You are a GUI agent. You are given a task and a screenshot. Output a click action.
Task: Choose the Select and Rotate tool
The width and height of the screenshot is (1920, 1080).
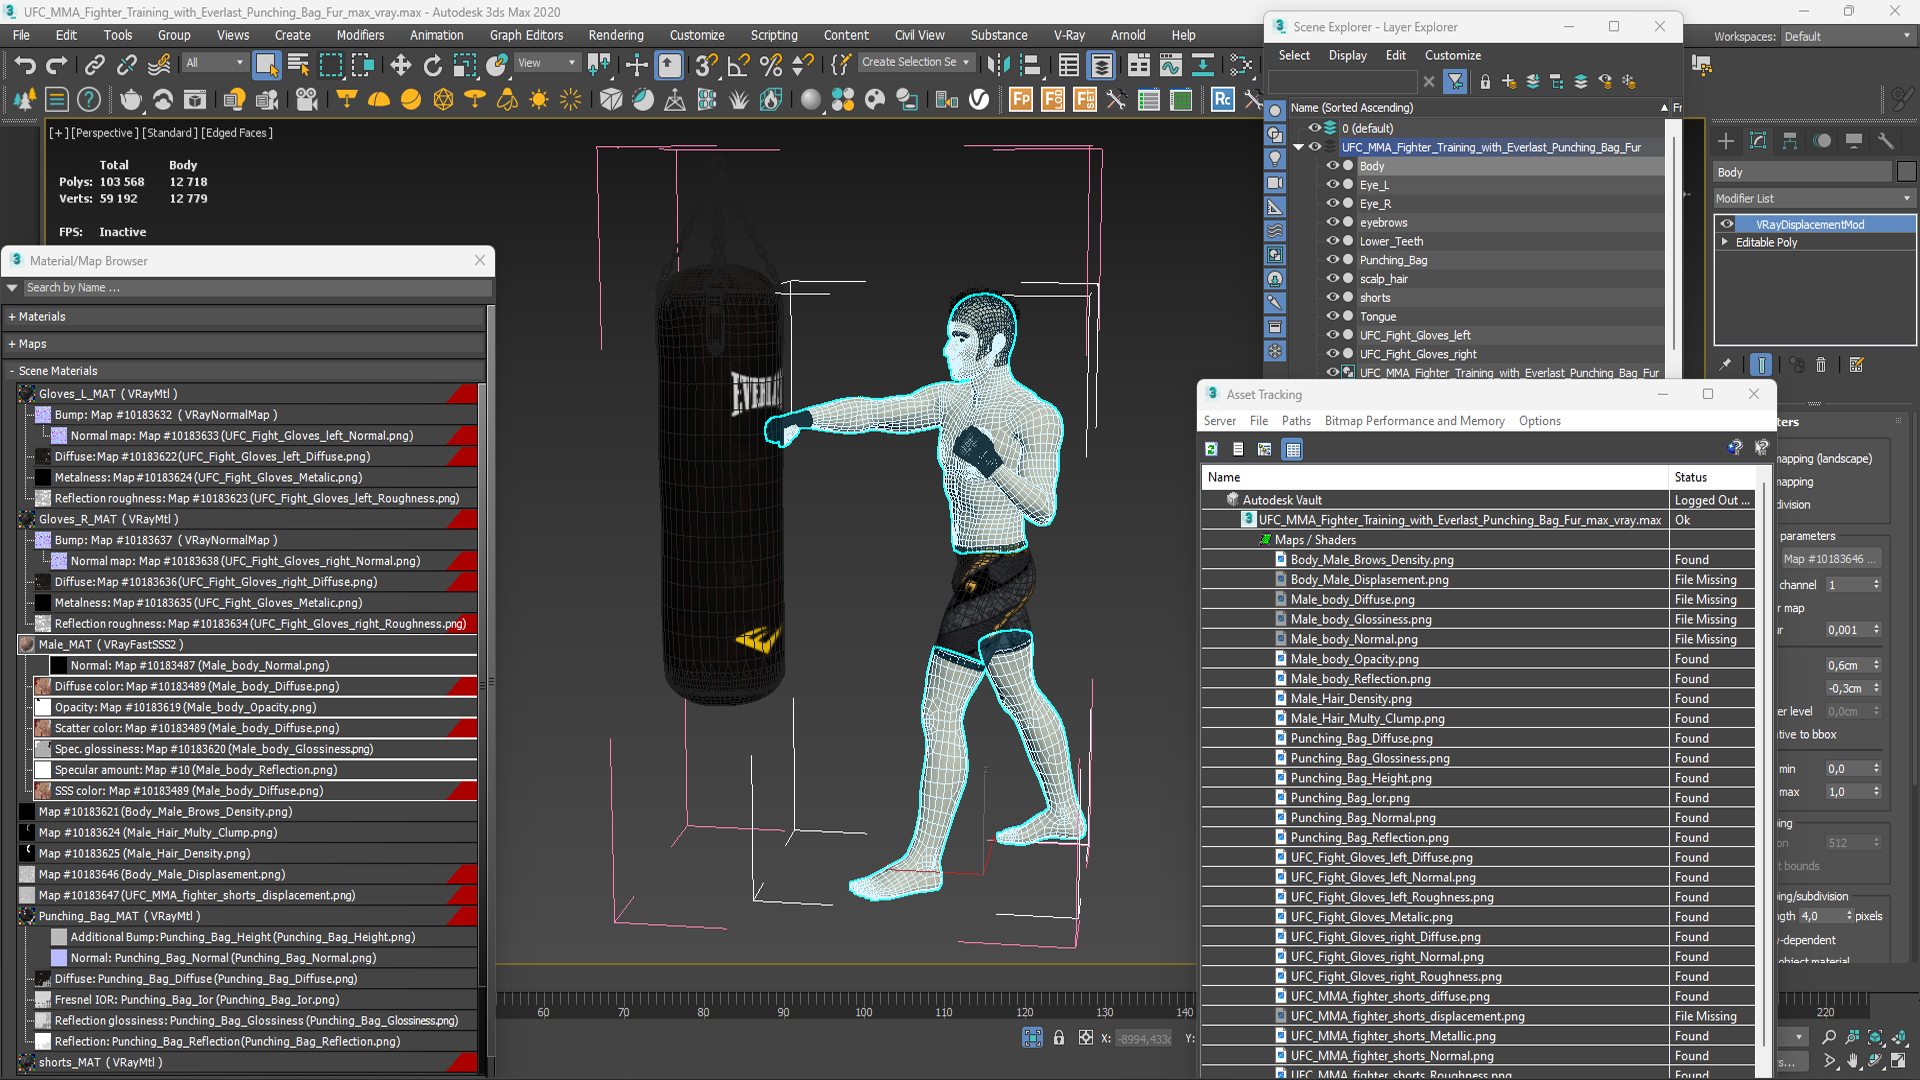[433, 66]
